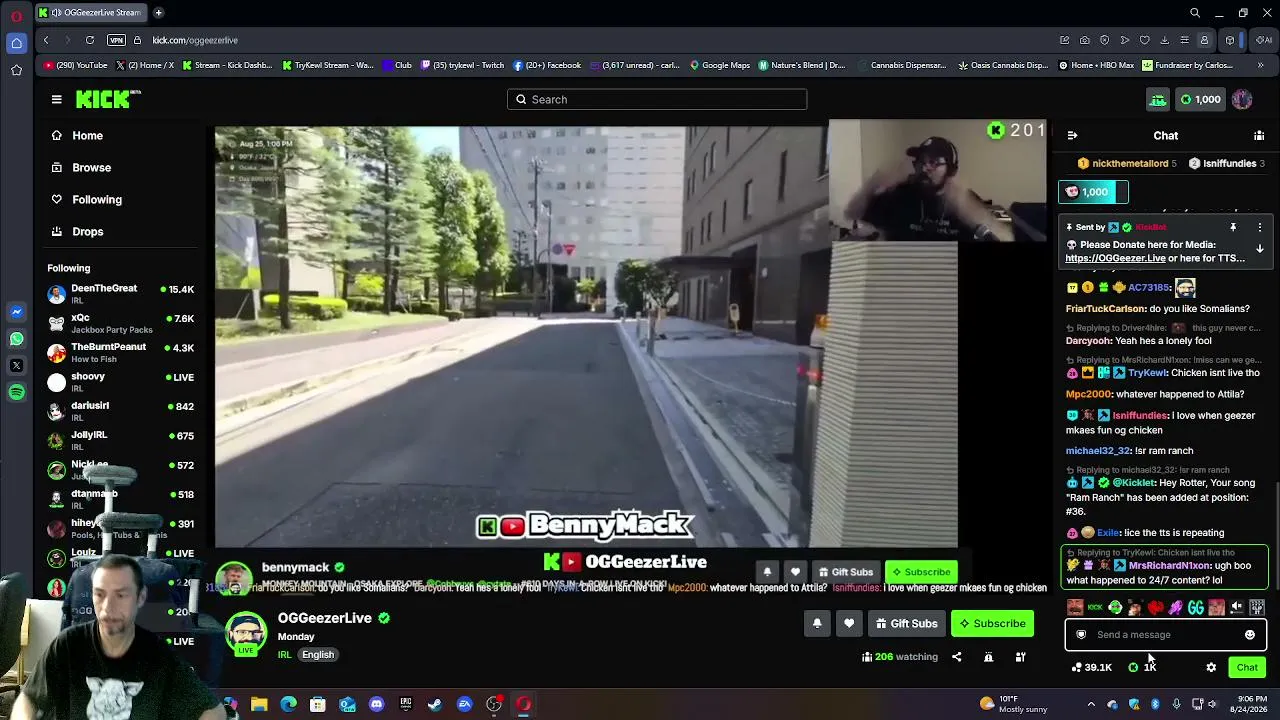The image size is (1280, 720).
Task: Insert the GG emote
Action: (x=1195, y=607)
